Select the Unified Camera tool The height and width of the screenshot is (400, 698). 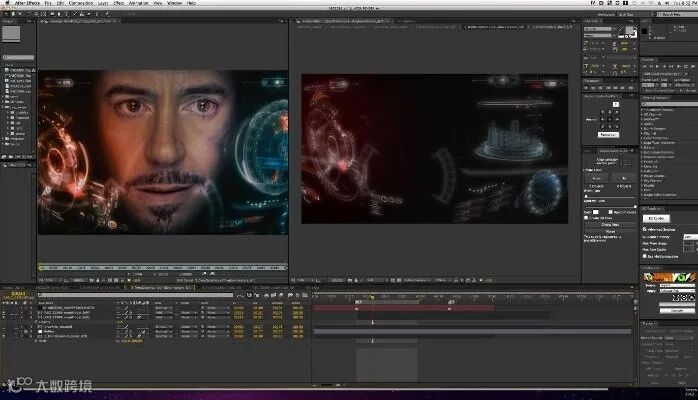click(x=37, y=14)
